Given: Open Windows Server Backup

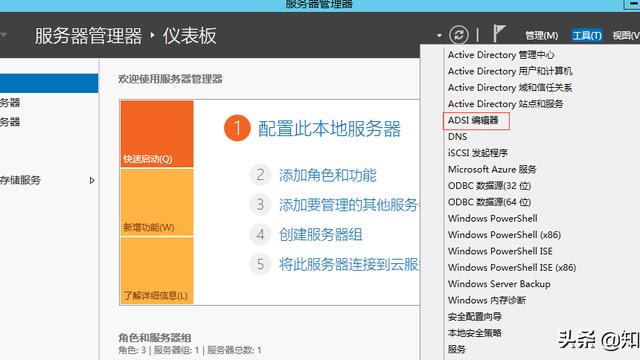Looking at the screenshot, I should (x=499, y=284).
